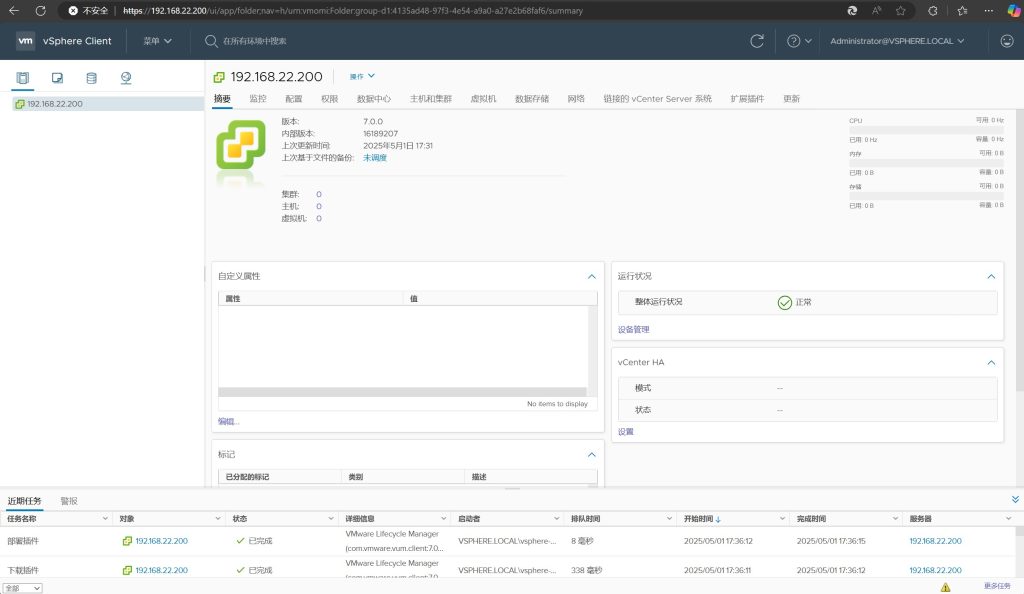The image size is (1024, 594).
Task: Click the browser back arrow
Action: pyautogui.click(x=14, y=10)
